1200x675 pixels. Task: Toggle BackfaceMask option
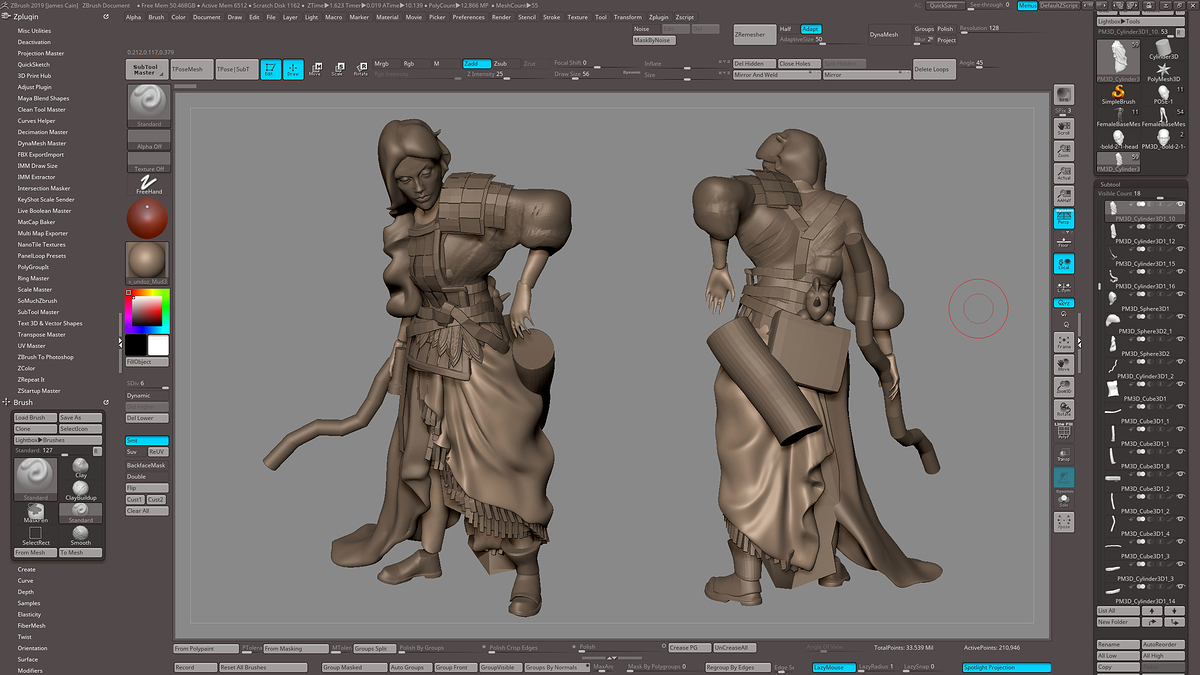(147, 465)
